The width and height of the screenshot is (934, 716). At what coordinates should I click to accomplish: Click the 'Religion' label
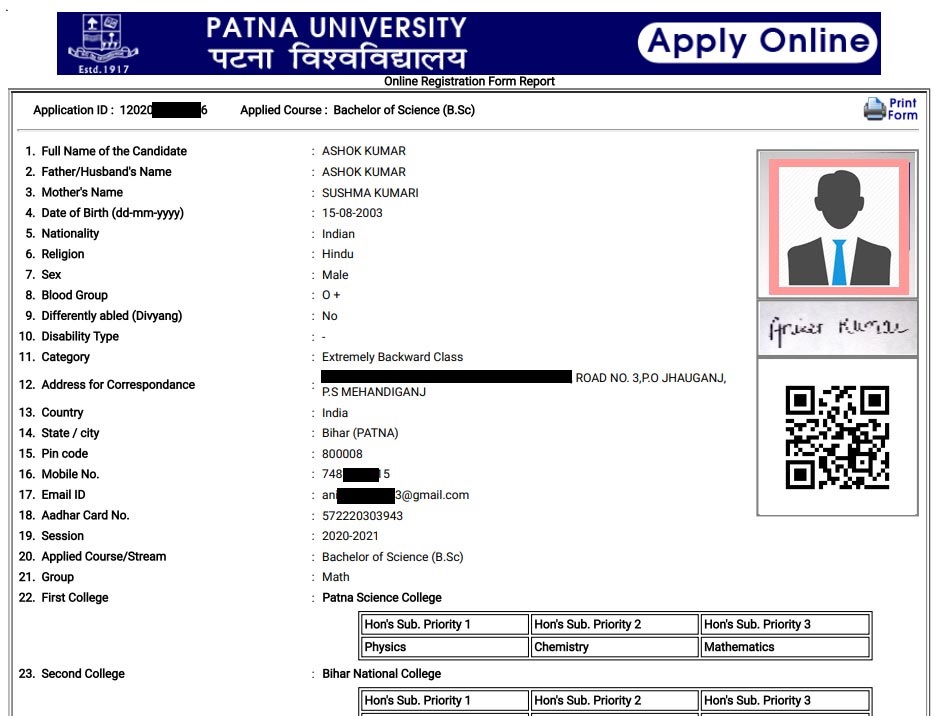[63, 254]
